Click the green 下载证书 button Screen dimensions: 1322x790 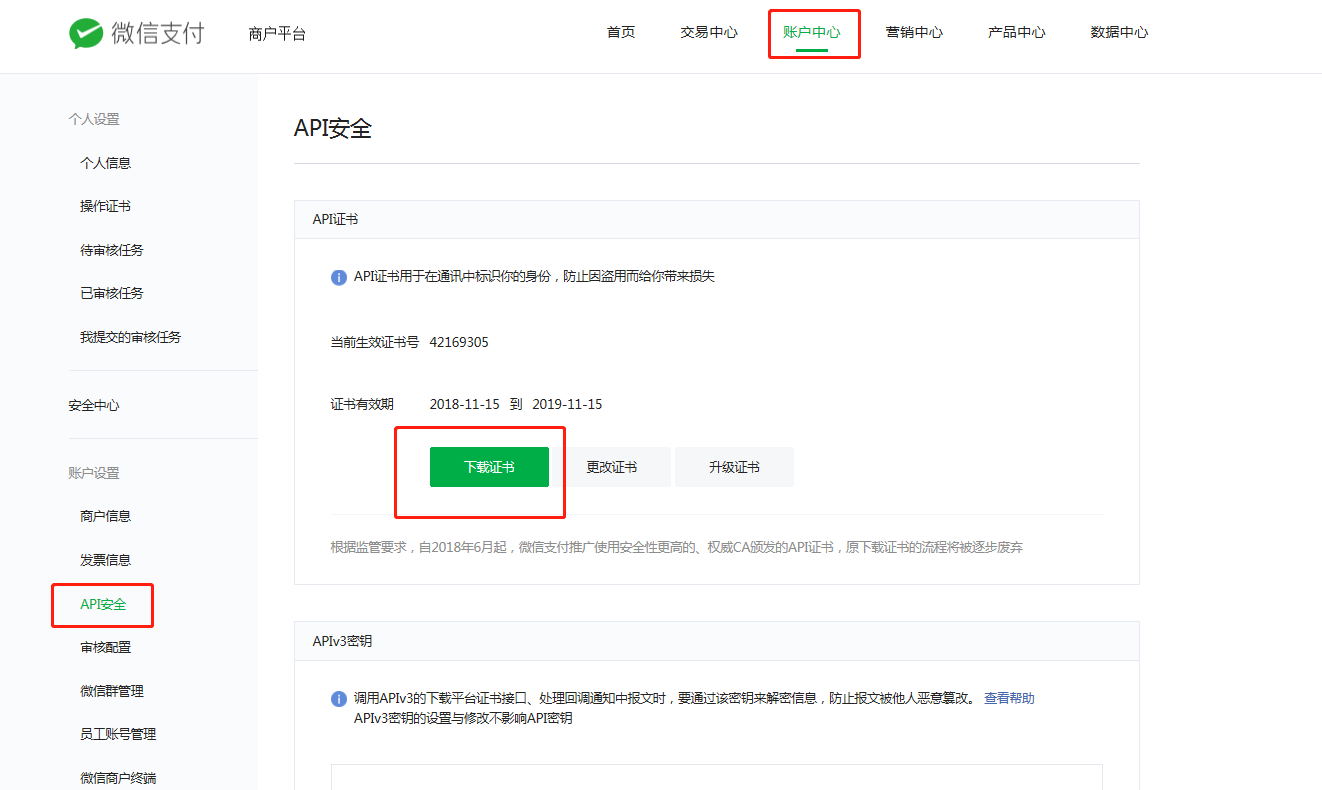point(489,467)
